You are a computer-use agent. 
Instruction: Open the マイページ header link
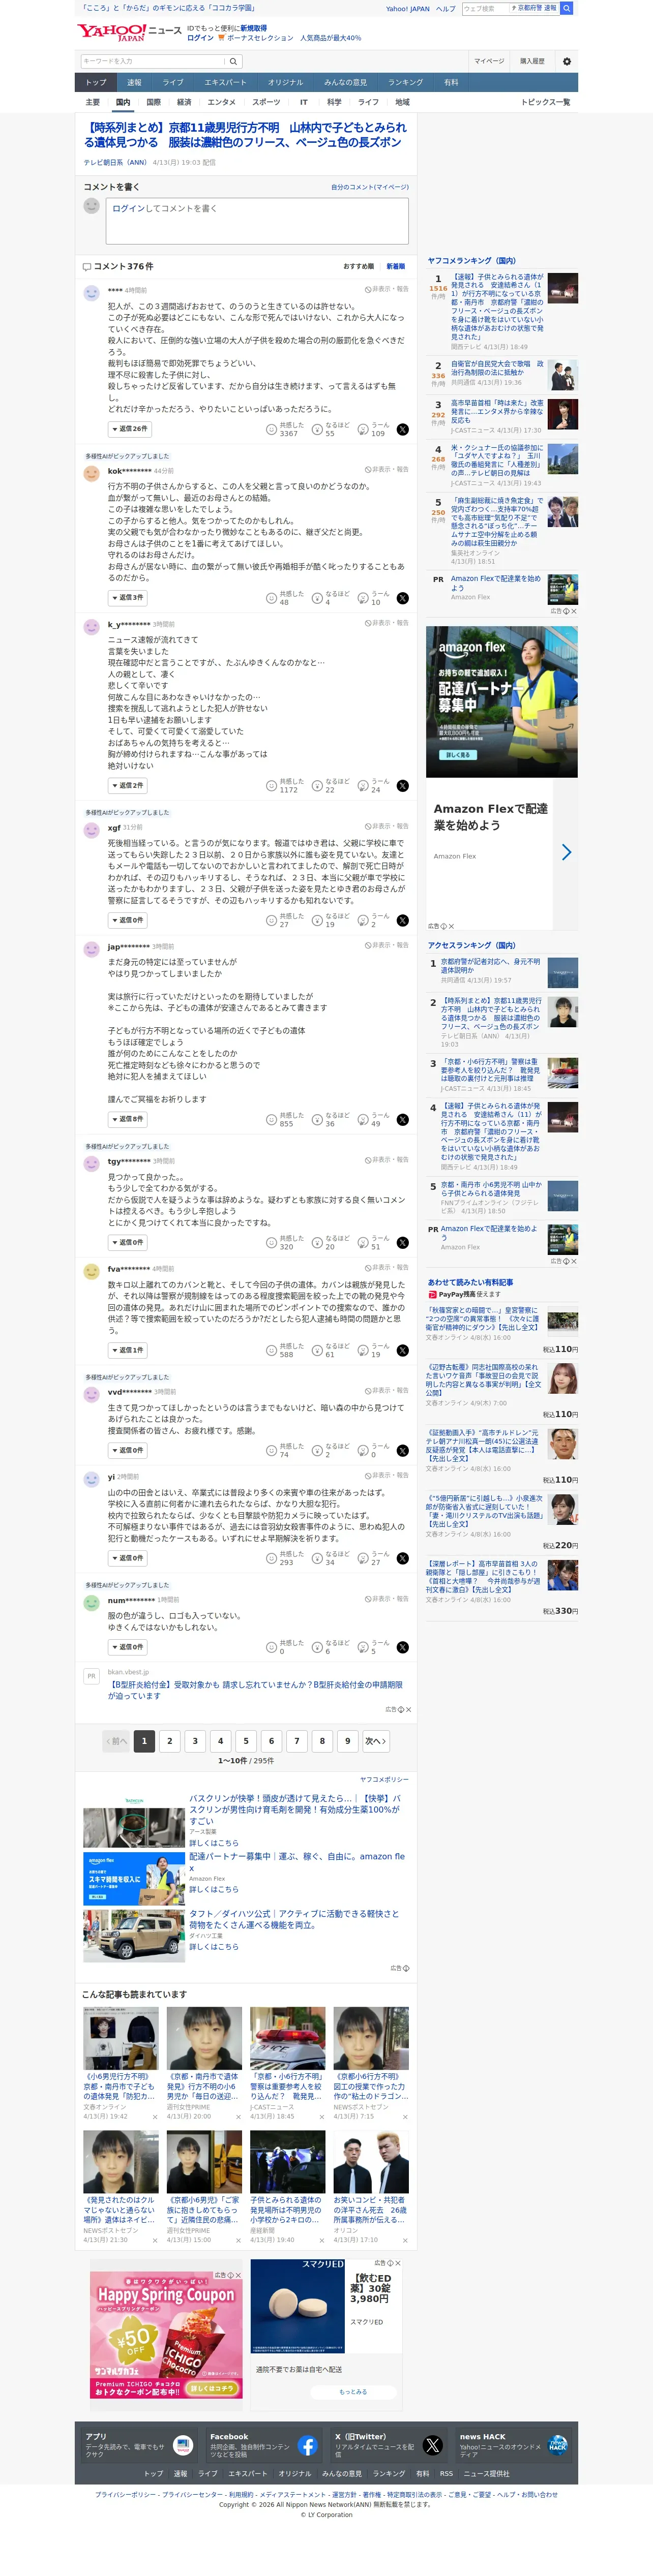[x=489, y=61]
